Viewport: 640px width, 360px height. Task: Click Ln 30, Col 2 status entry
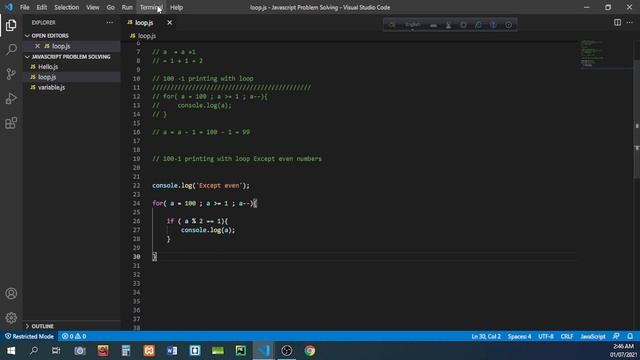click(x=486, y=336)
